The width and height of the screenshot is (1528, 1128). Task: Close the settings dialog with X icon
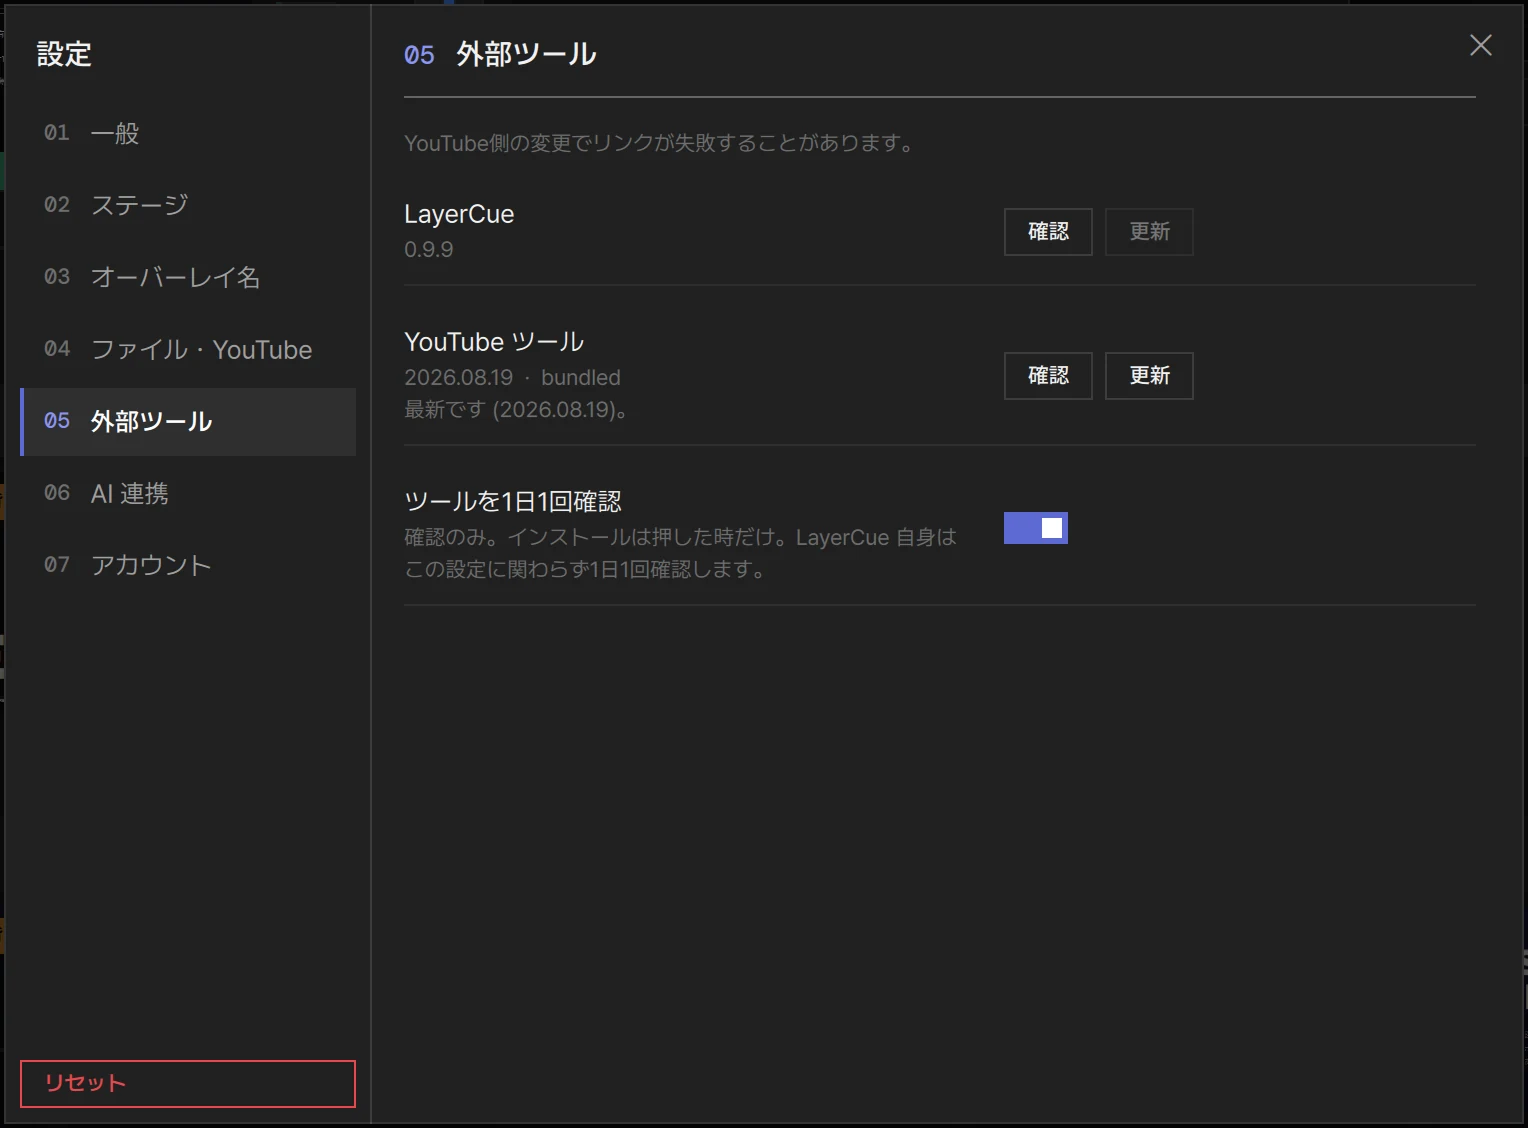tap(1480, 45)
